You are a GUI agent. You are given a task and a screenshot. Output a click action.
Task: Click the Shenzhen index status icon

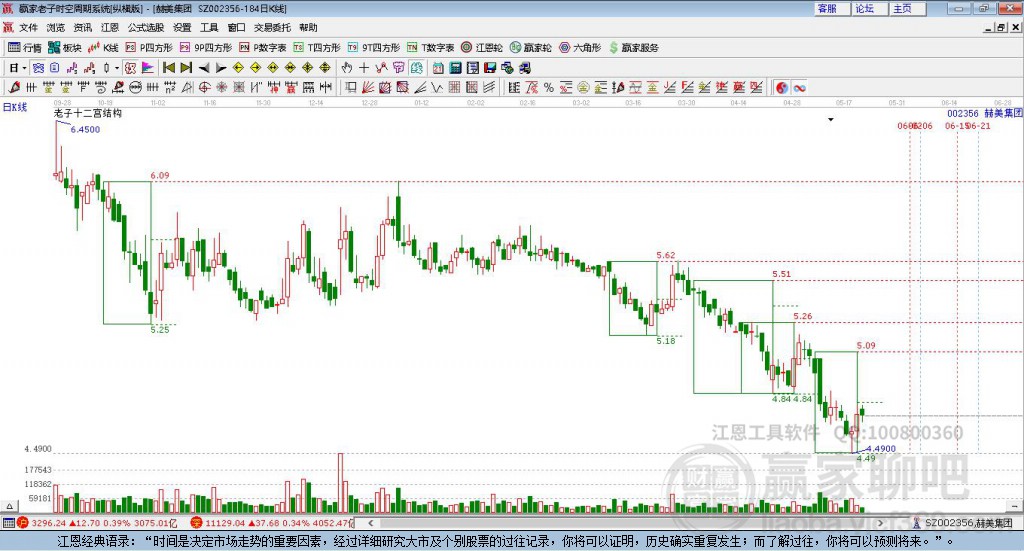click(x=196, y=523)
